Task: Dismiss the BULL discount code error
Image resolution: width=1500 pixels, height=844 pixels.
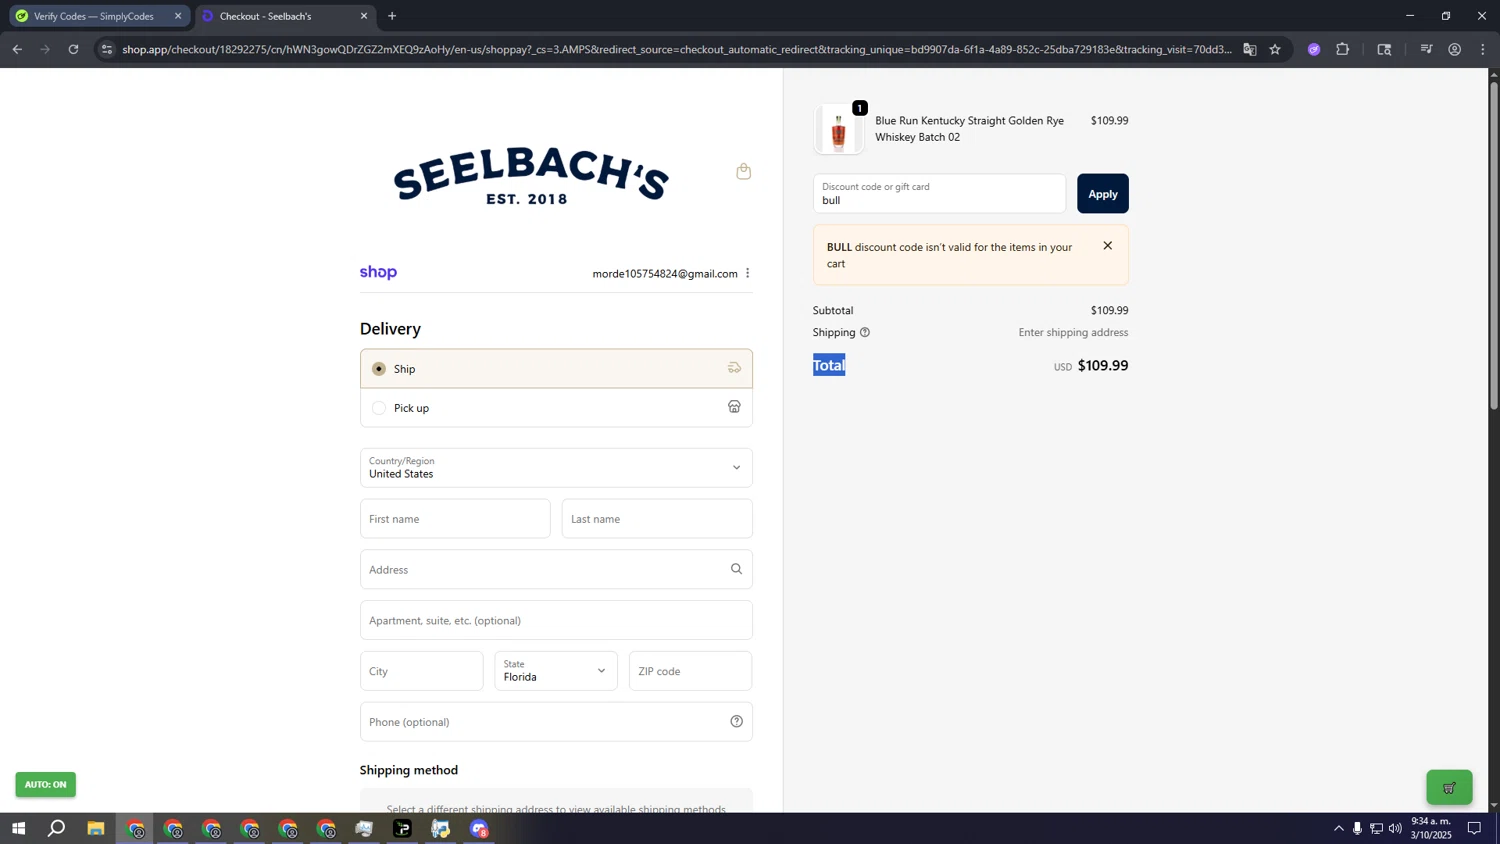Action: click(1107, 246)
